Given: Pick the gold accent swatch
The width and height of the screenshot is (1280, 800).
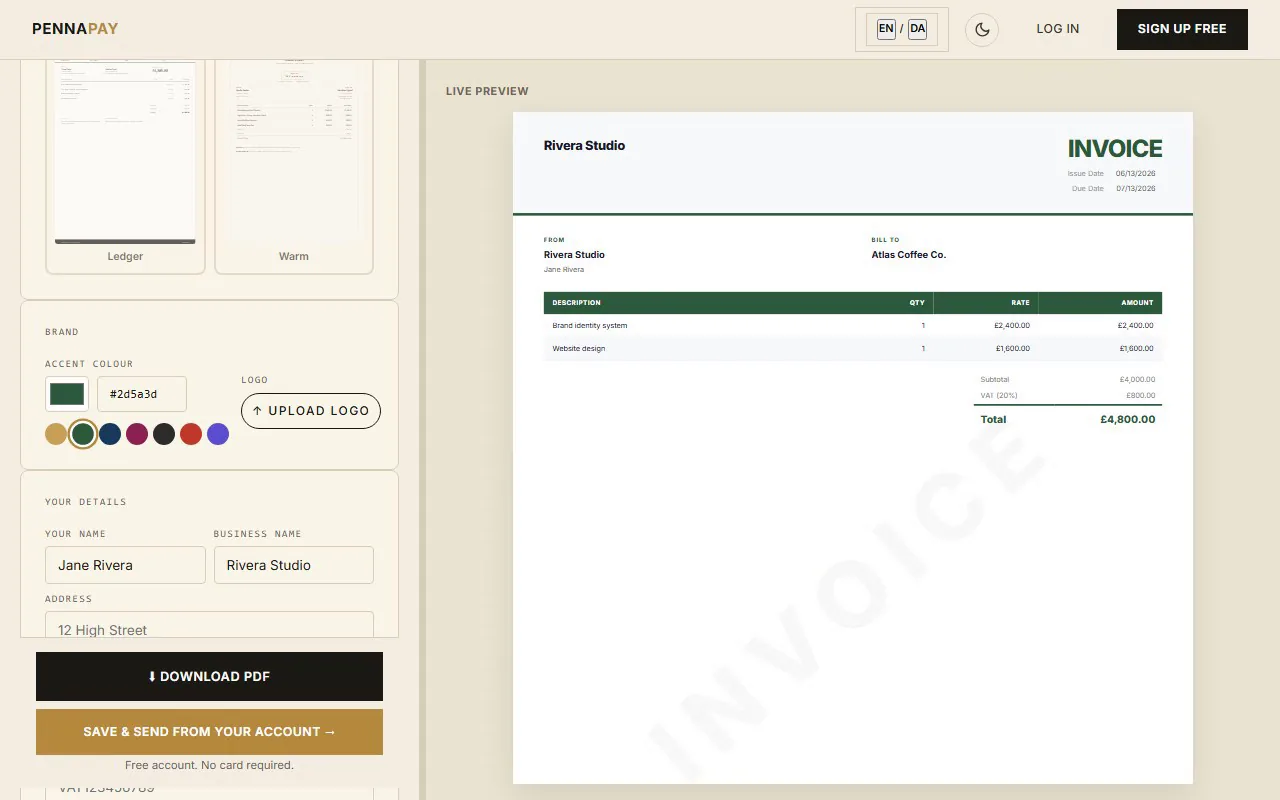Looking at the screenshot, I should [x=56, y=434].
